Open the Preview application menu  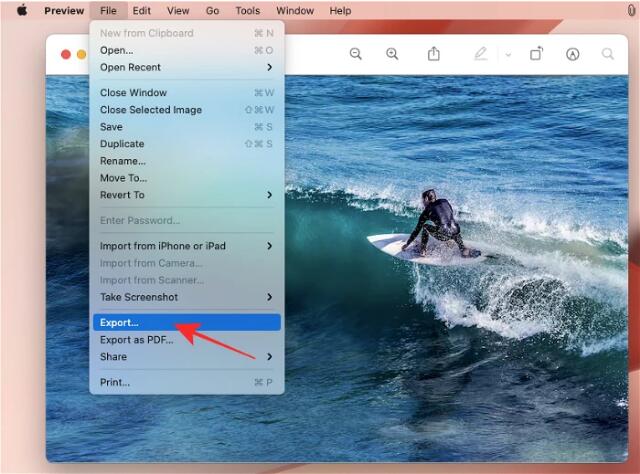point(64,11)
